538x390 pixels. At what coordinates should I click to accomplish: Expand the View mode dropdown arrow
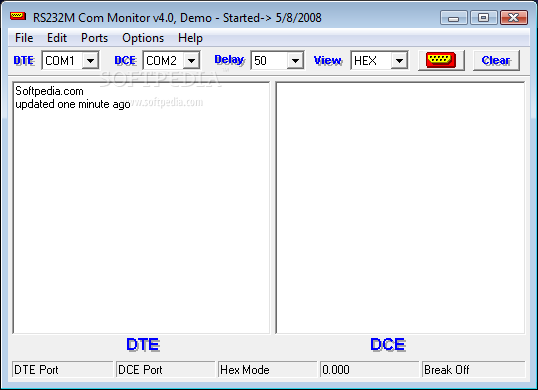coord(399,61)
